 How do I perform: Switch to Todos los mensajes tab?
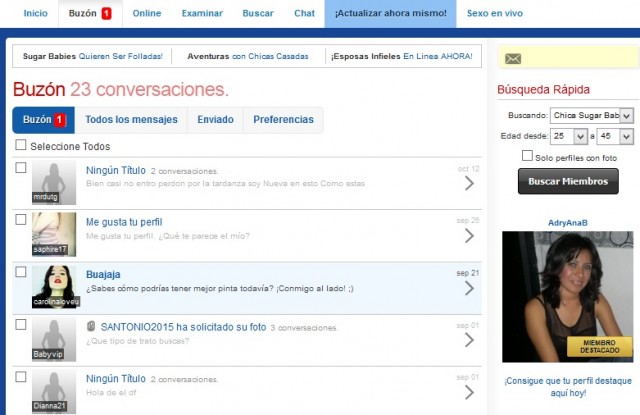131,120
